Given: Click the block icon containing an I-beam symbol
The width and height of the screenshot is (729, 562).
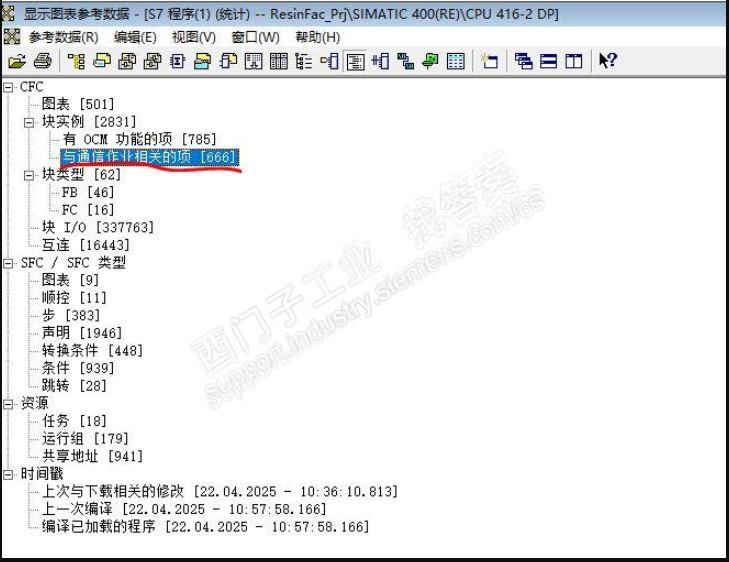Looking at the screenshot, I should pos(177,61).
